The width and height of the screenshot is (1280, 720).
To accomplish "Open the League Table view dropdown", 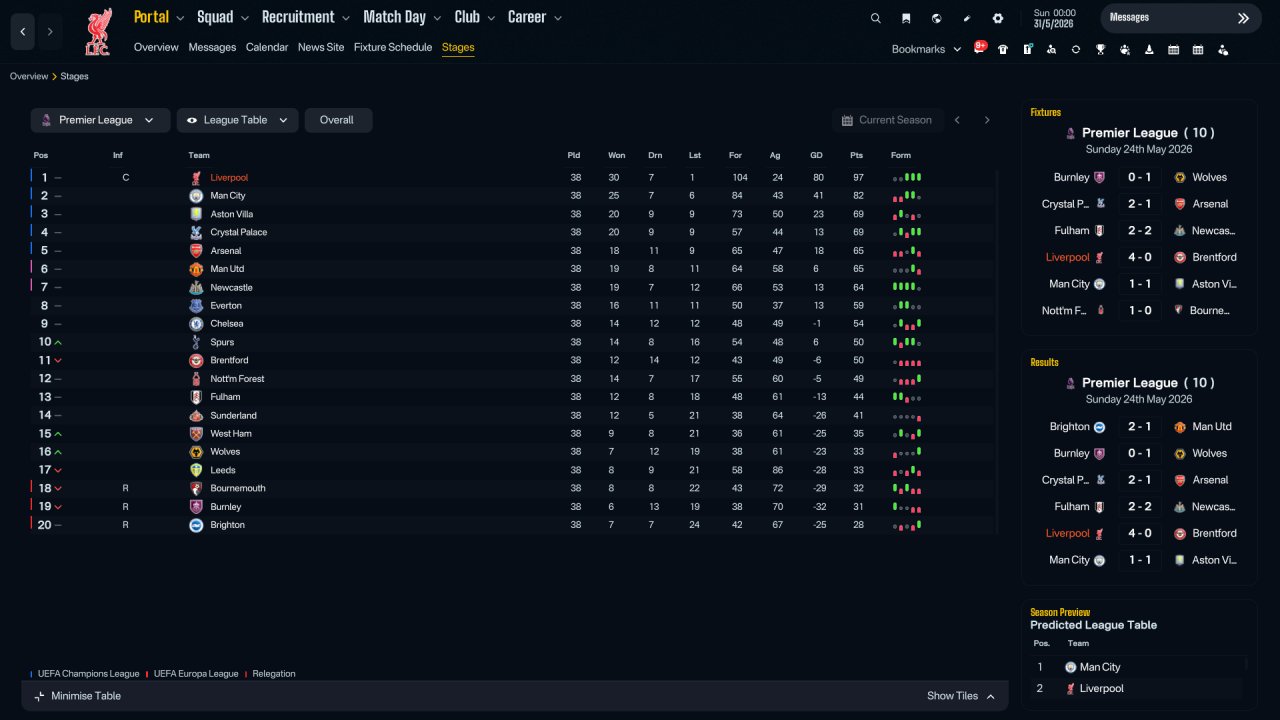I will point(237,120).
